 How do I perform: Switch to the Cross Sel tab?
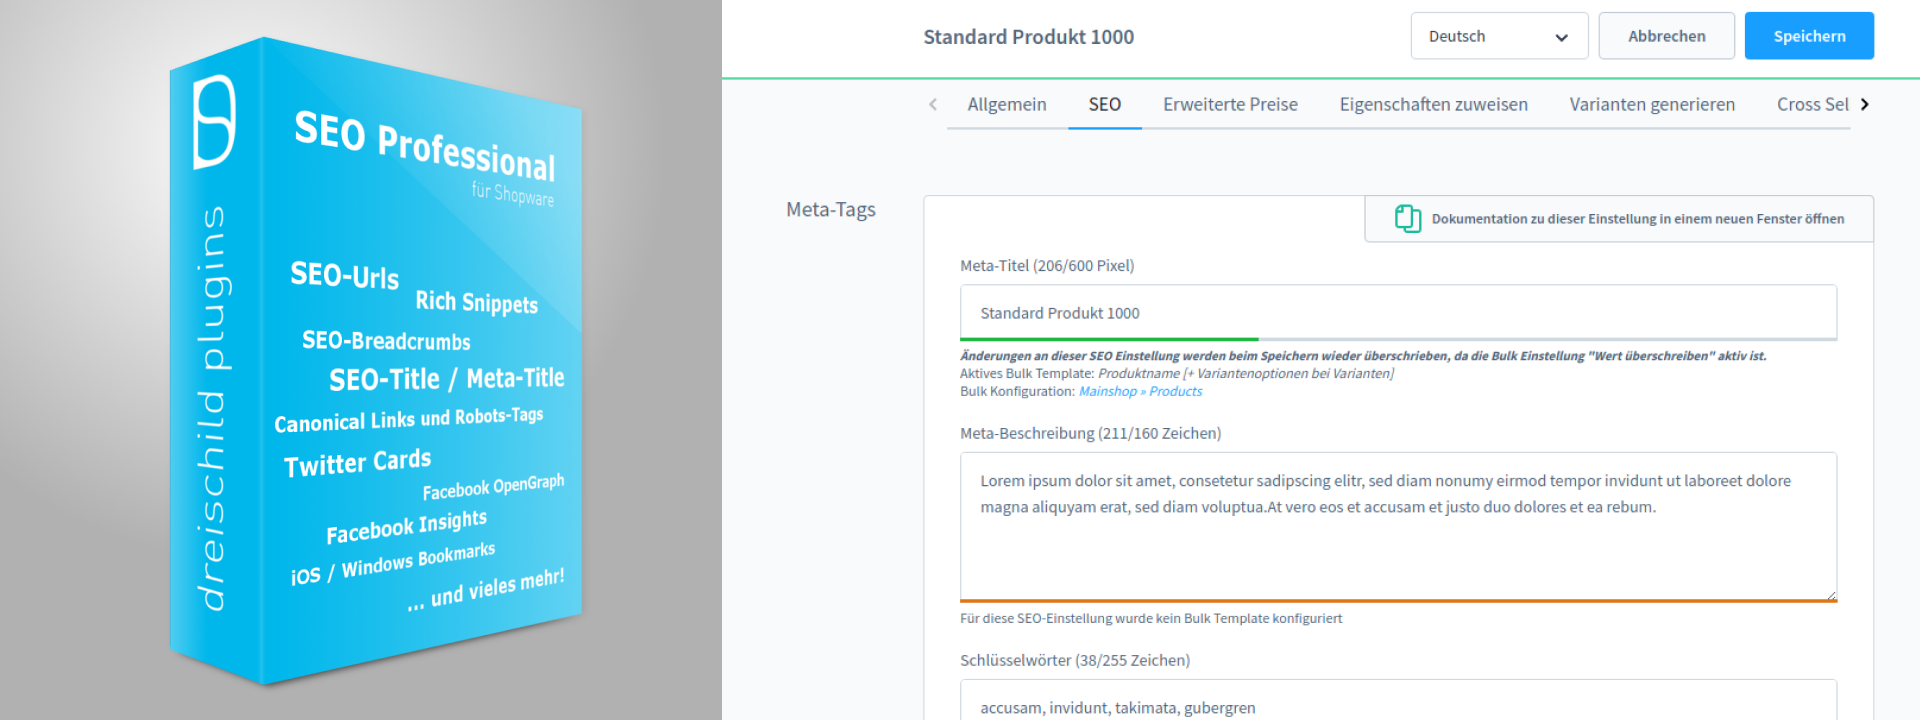pyautogui.click(x=1812, y=104)
